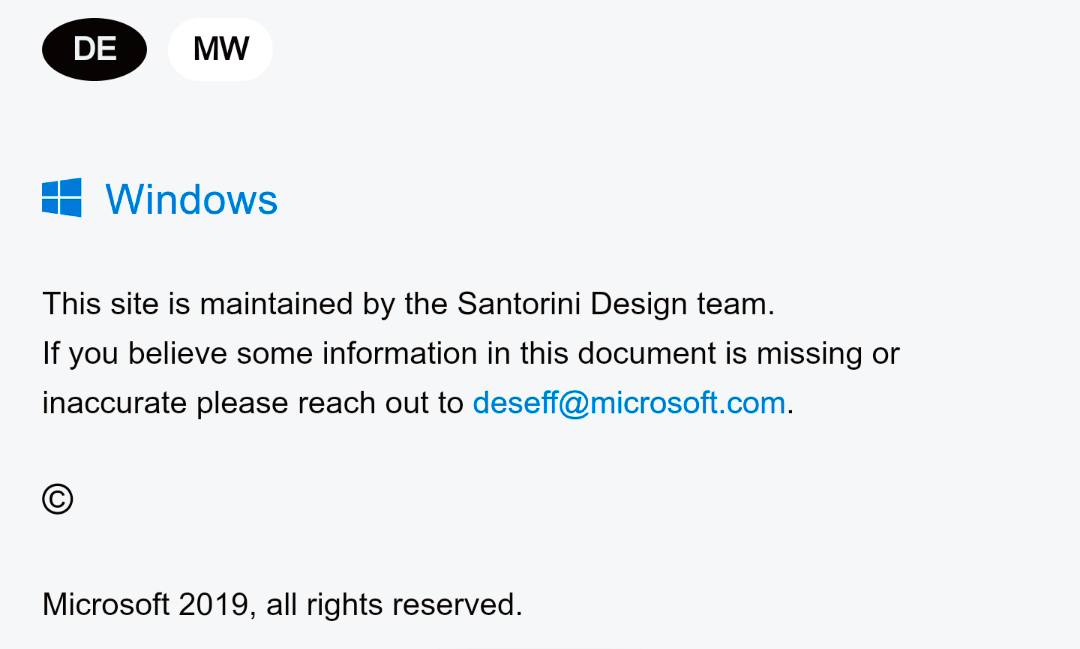Open the deseff@microsoft.com email link
This screenshot has height=649, width=1080.
629,403
